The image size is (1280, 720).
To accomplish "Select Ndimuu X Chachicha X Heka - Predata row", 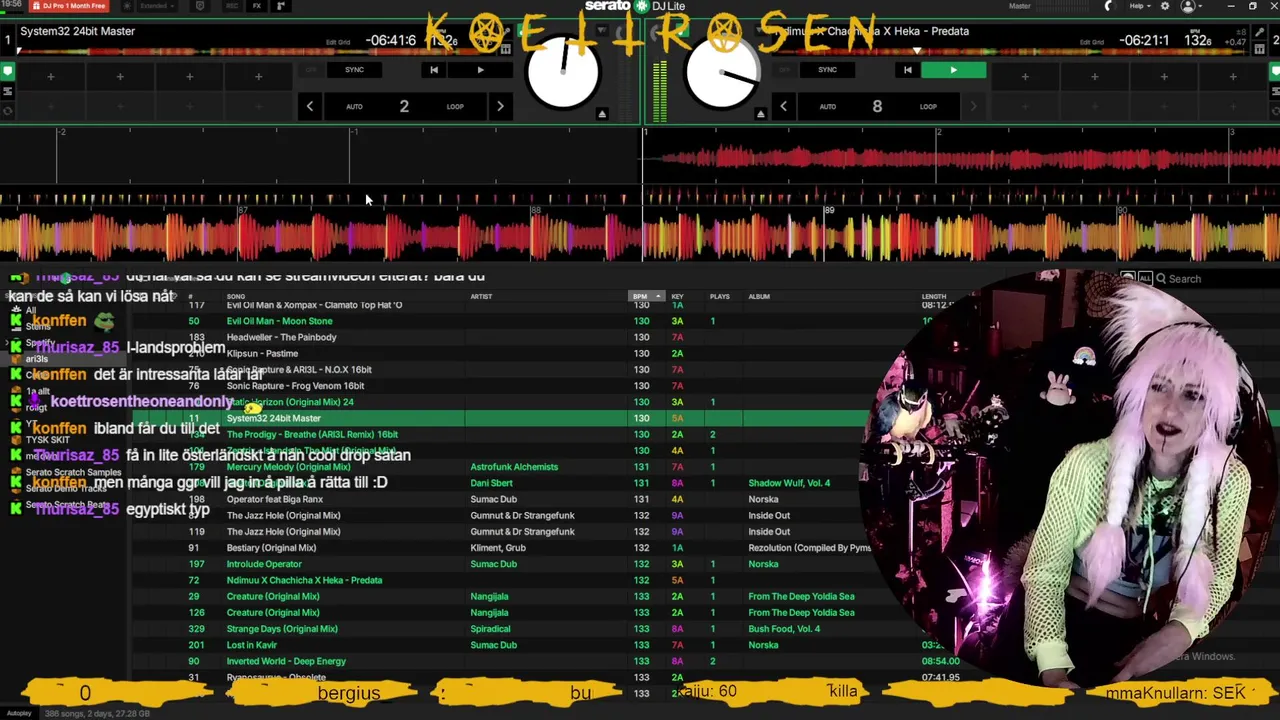I will coord(500,580).
